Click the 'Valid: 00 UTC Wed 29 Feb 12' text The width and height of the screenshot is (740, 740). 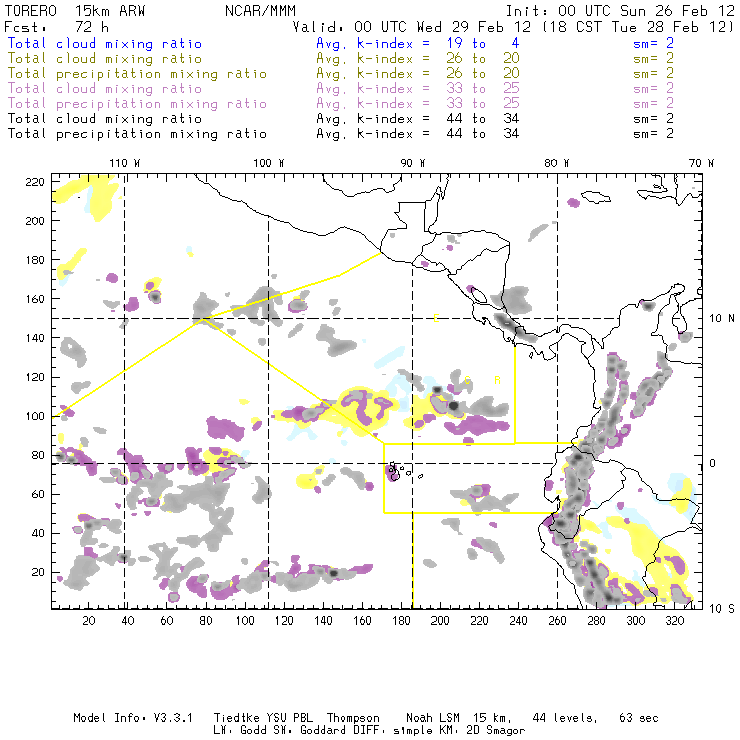pos(412,27)
